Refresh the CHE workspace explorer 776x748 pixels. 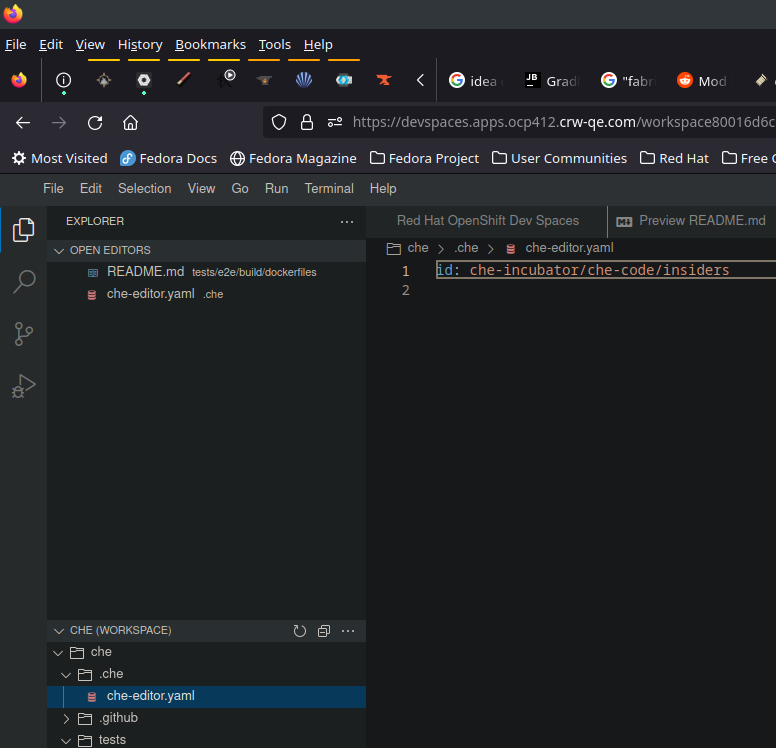click(299, 631)
